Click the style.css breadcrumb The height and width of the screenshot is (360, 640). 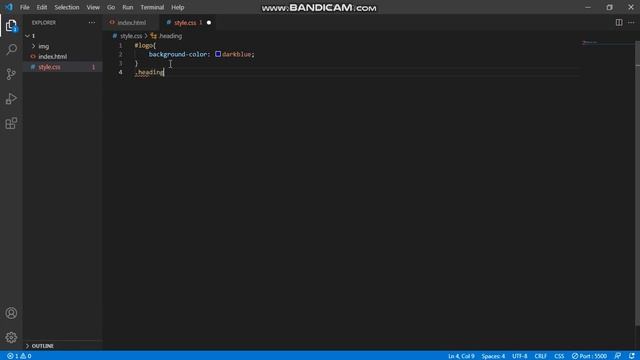click(131, 36)
